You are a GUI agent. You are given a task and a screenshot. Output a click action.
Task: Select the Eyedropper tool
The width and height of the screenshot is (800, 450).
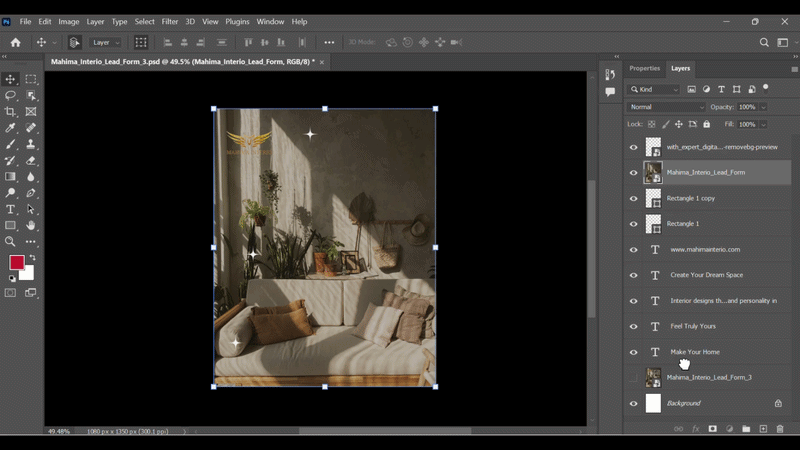11,128
